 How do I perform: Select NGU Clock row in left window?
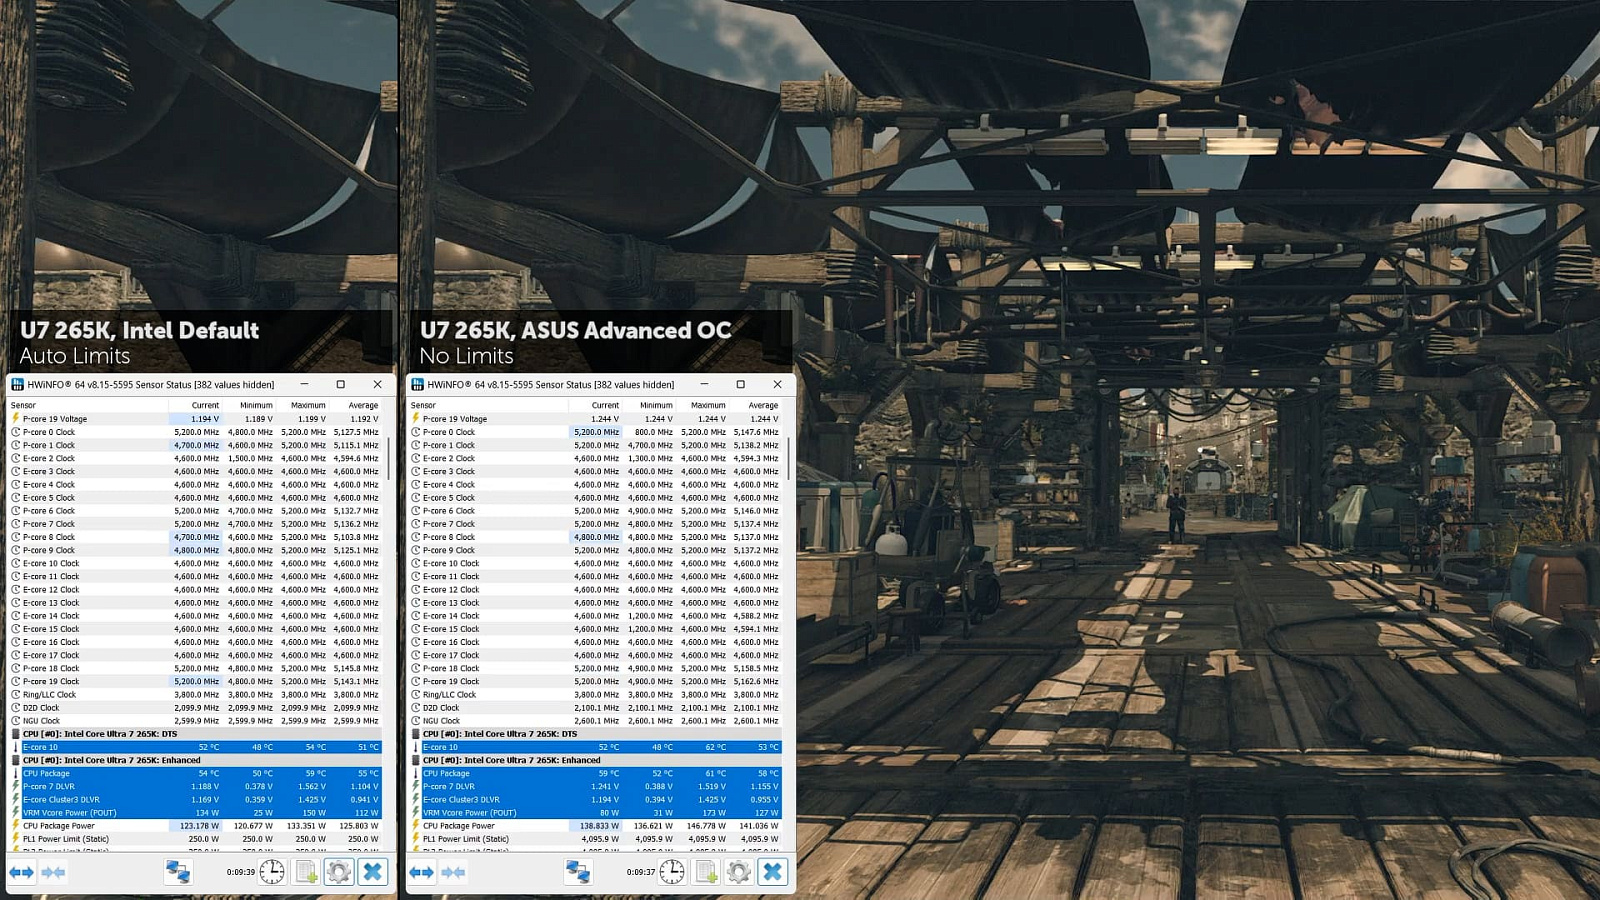coord(195,720)
